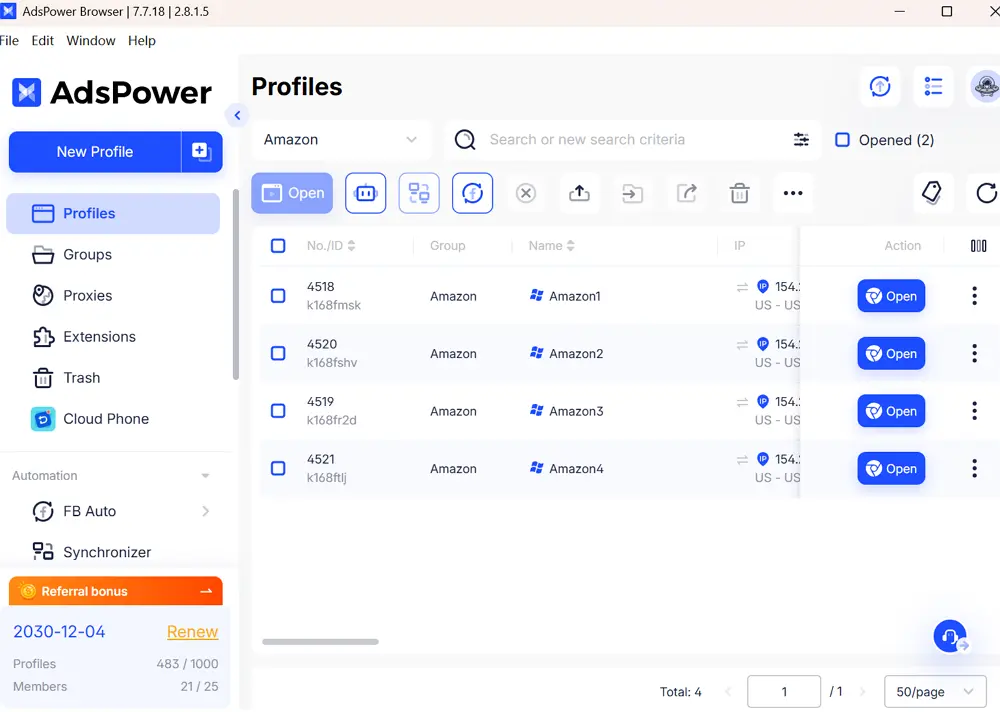This screenshot has height=712, width=1000.
Task: Open the trash icon to delete selected profiles
Action: tap(739, 193)
